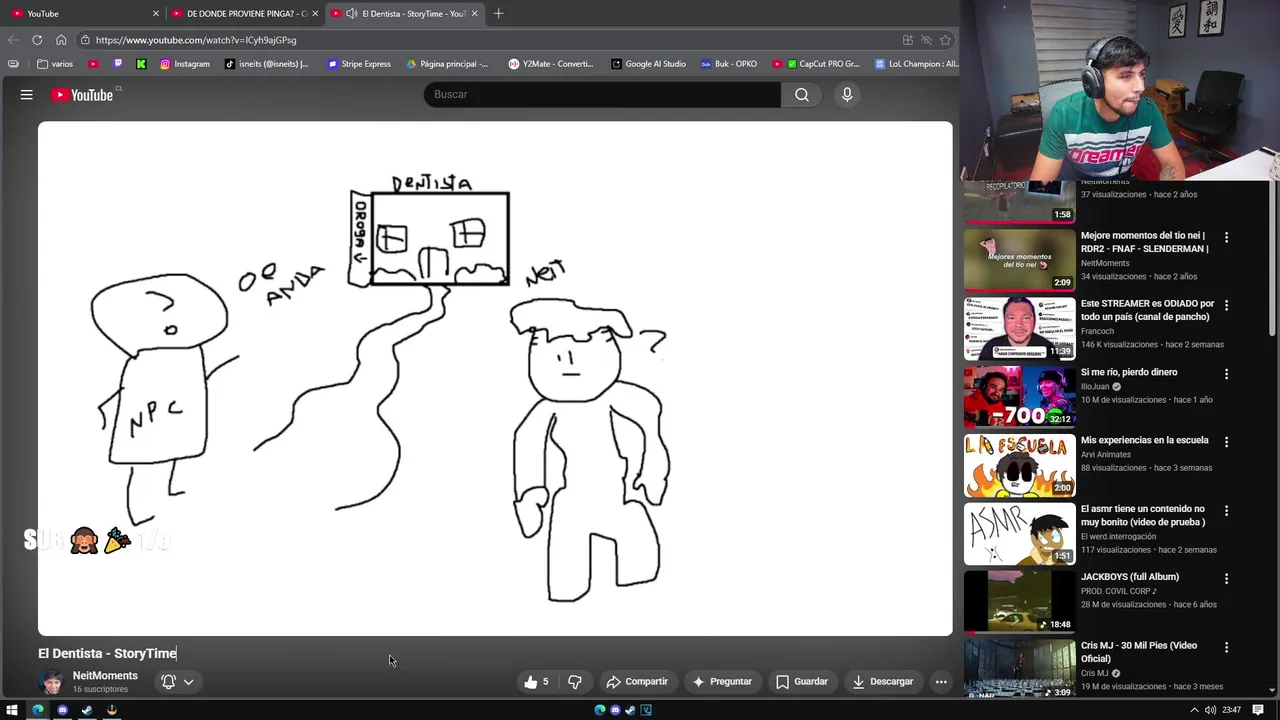The height and width of the screenshot is (720, 1280).
Task: Open the varios bookmarks folder
Action: pos(55,64)
